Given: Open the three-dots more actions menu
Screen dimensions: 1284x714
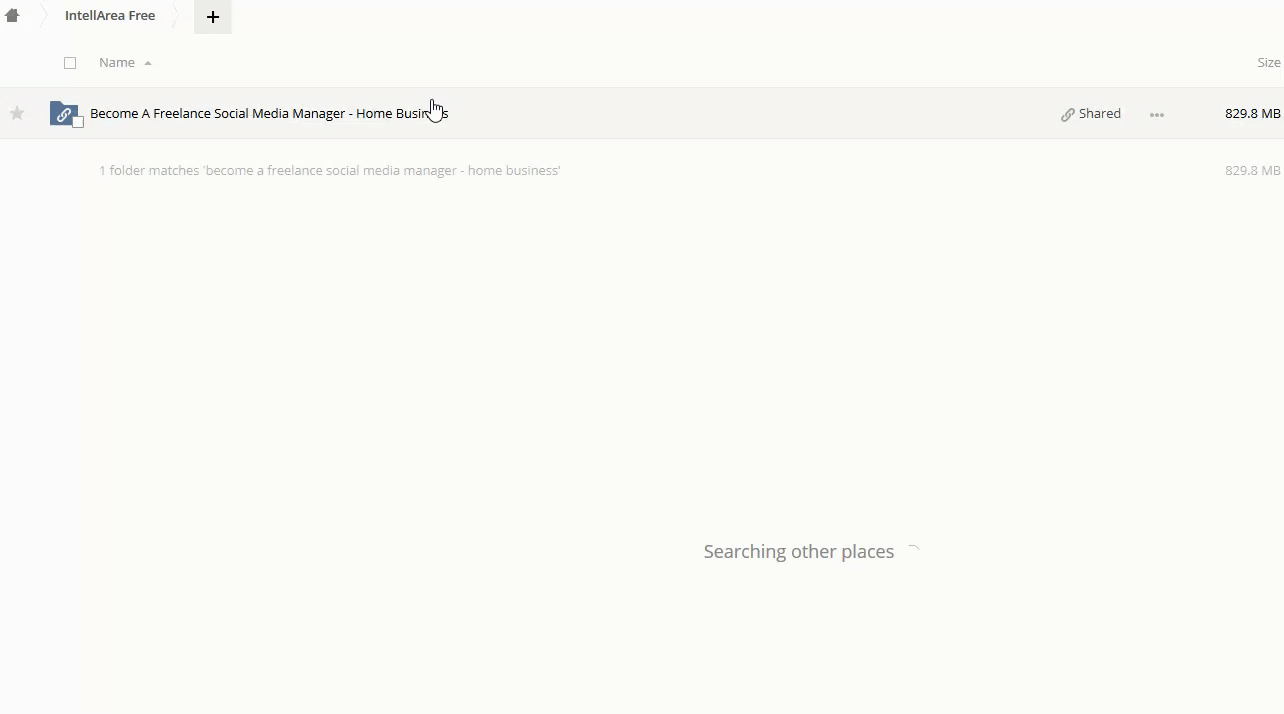Looking at the screenshot, I should pyautogui.click(x=1157, y=114).
